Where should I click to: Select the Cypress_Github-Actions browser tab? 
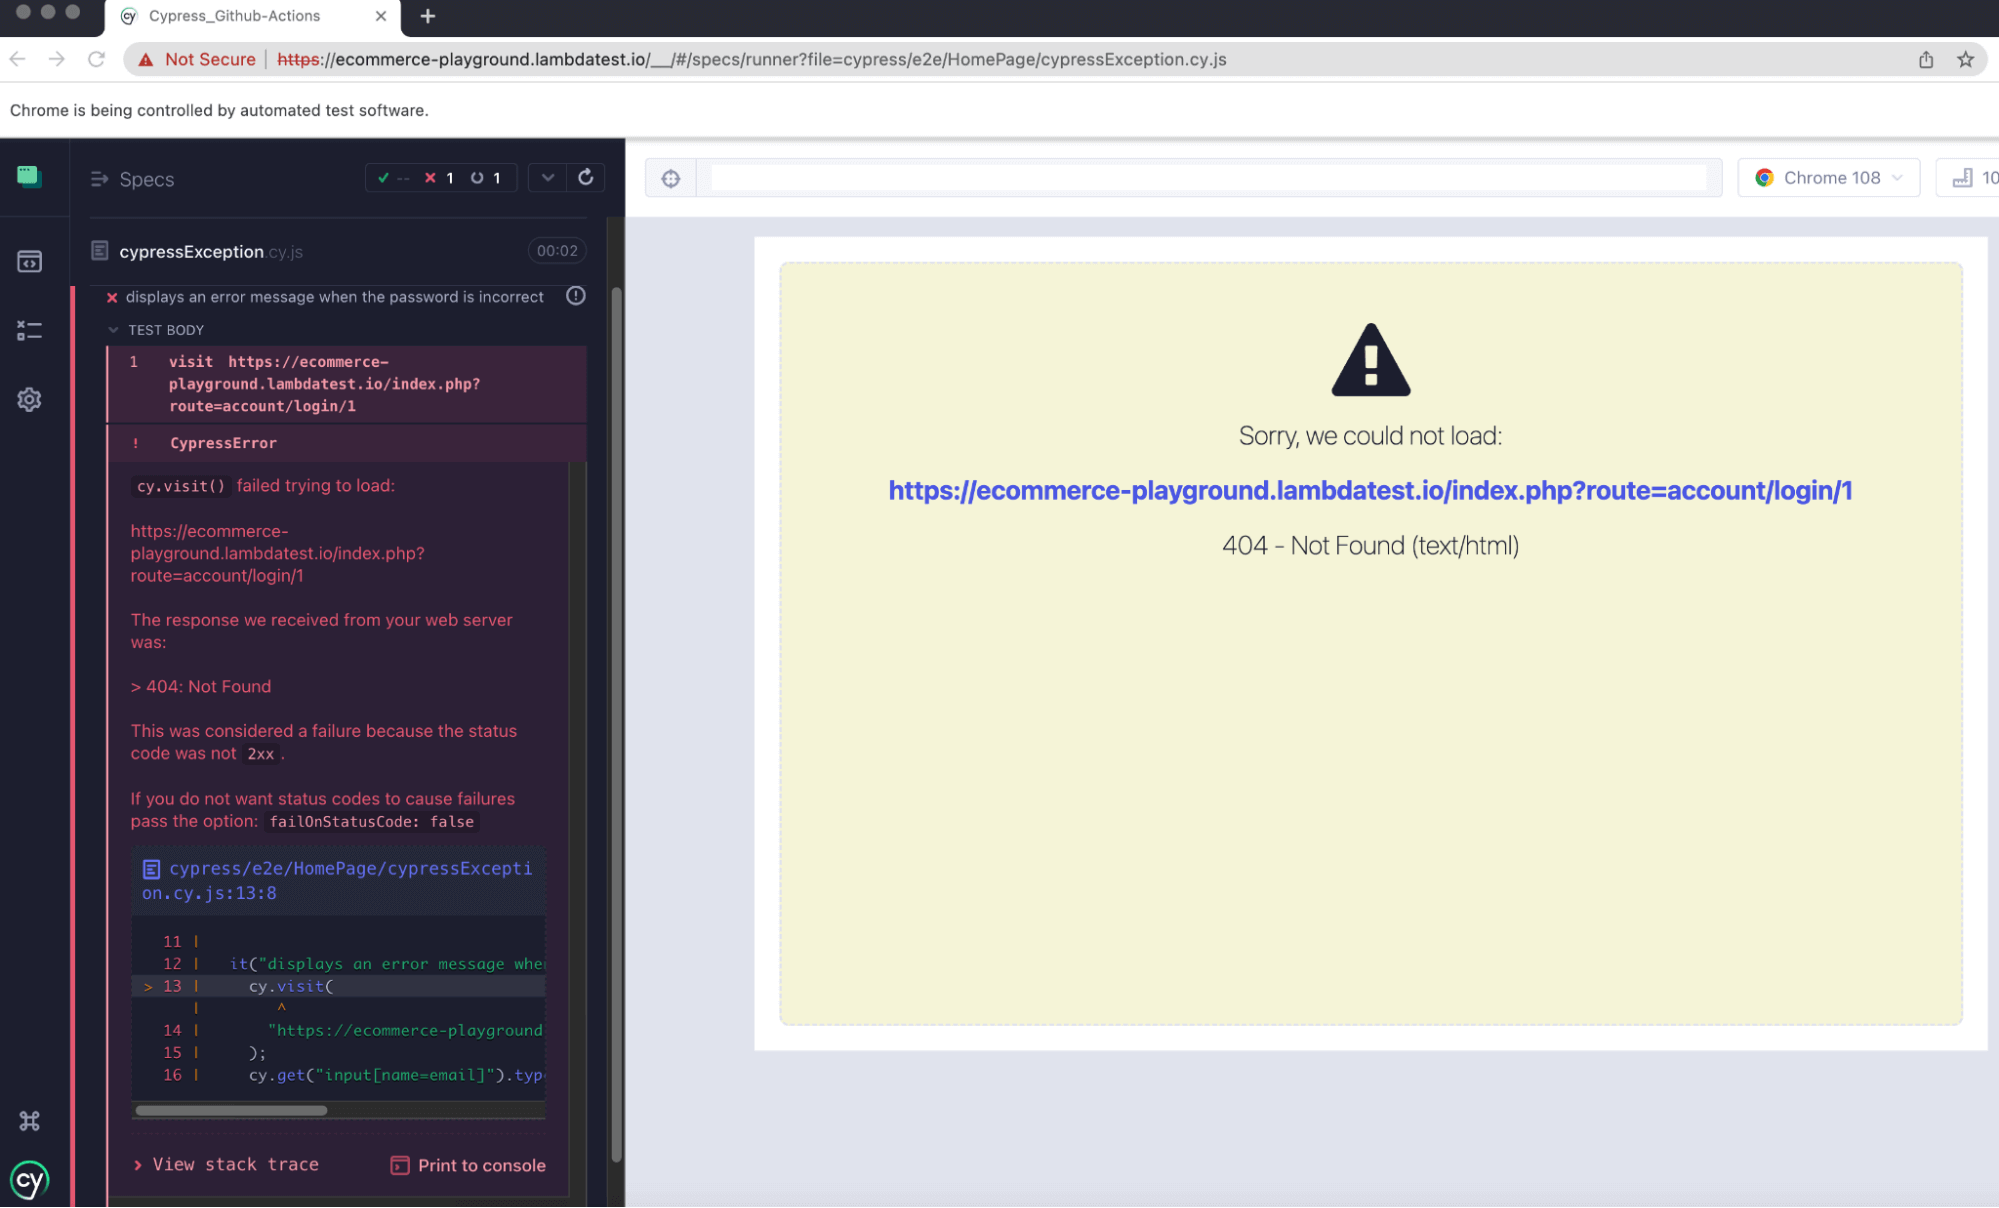pyautogui.click(x=233, y=16)
